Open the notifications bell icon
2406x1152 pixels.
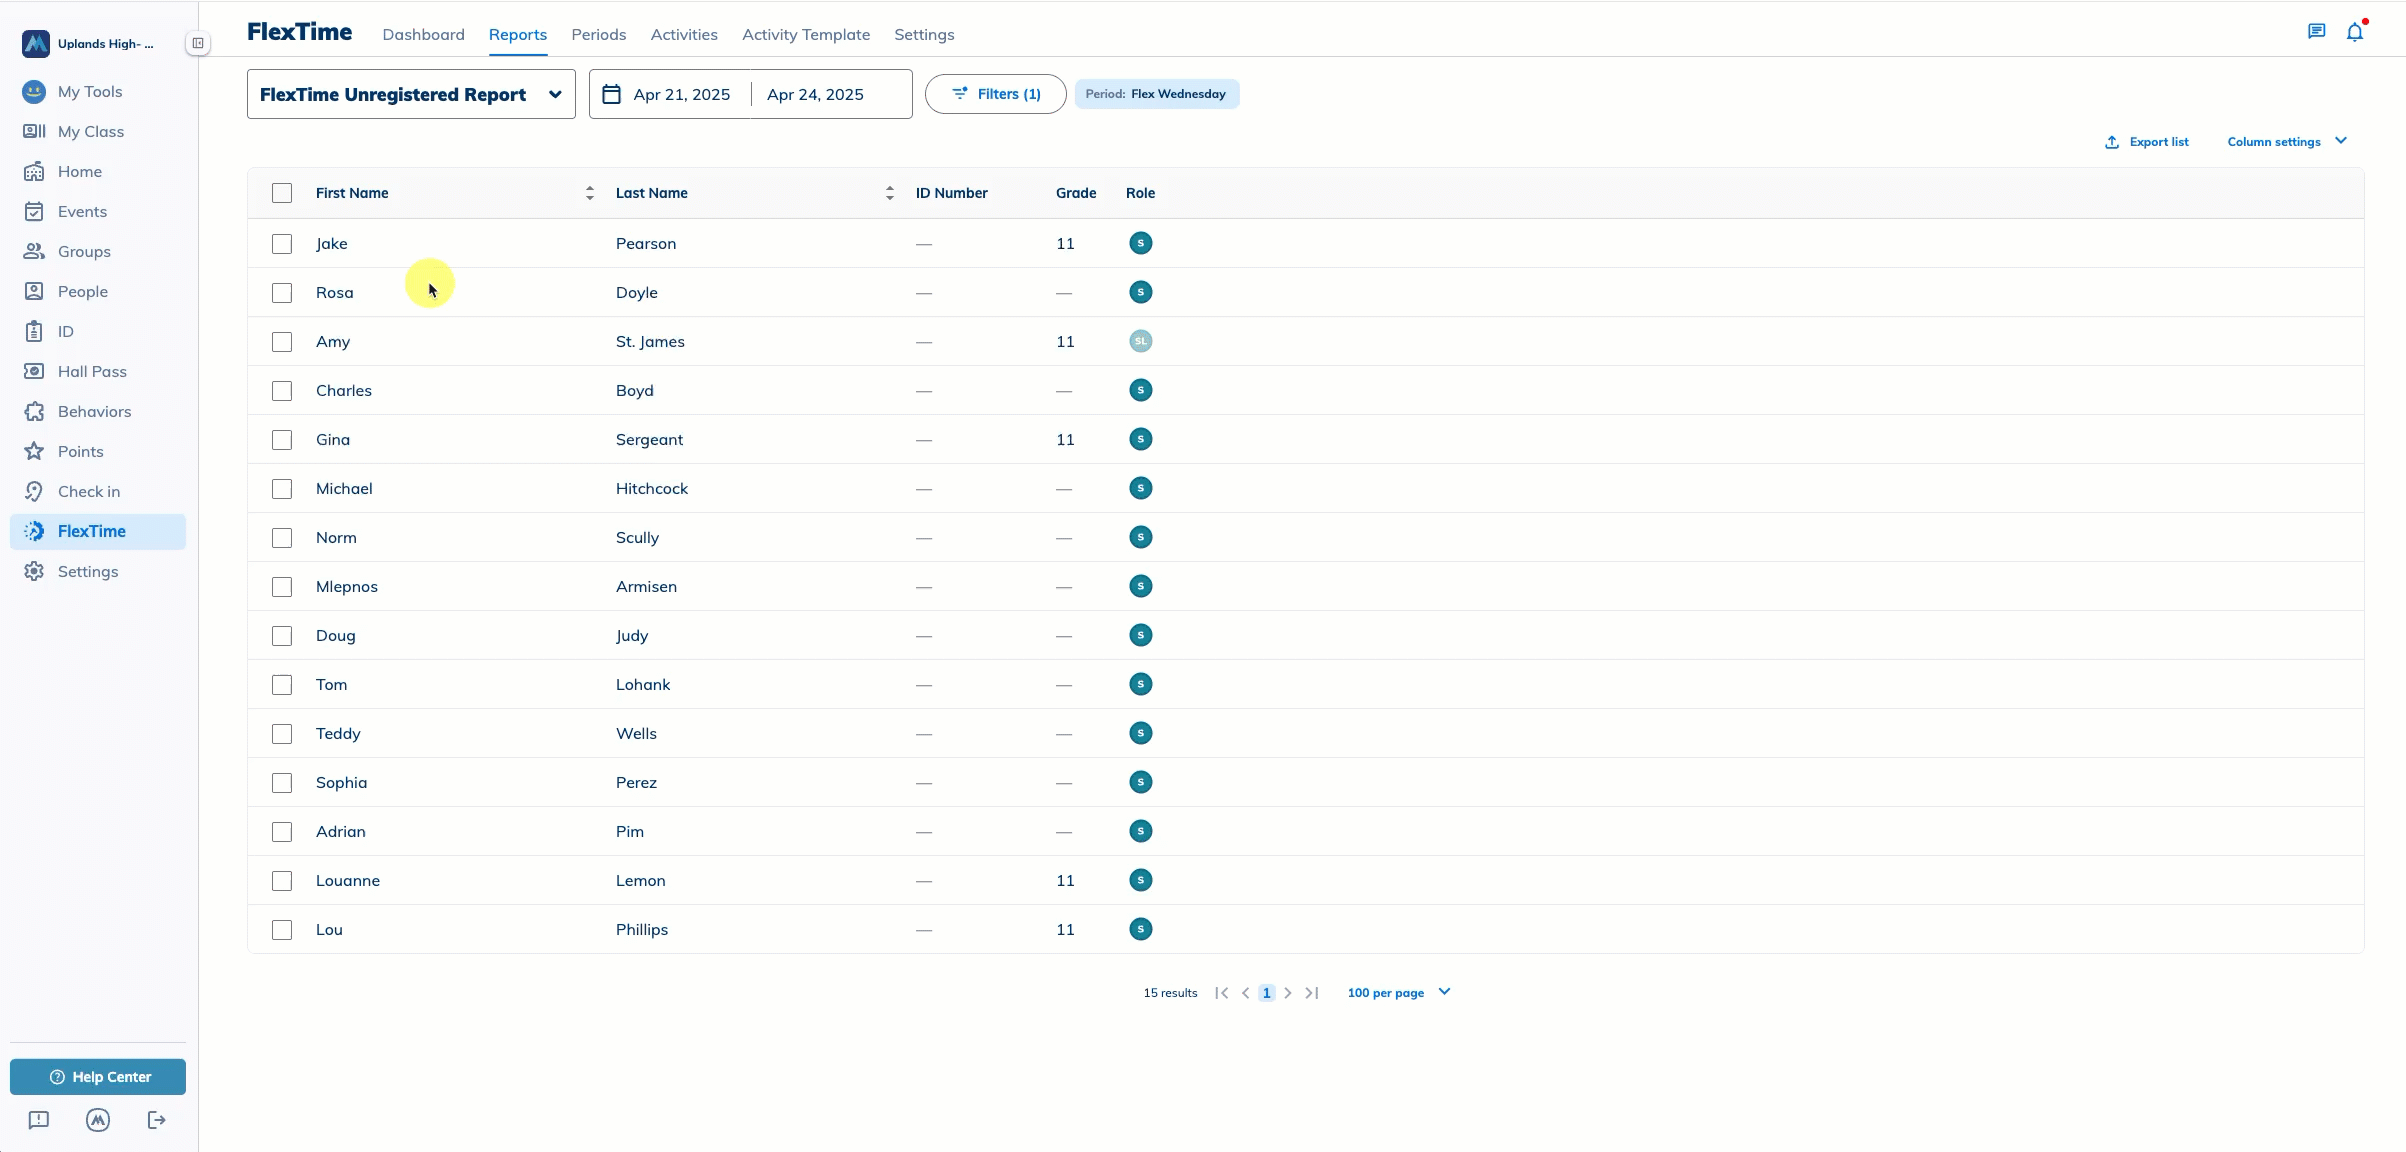[x=2354, y=32]
